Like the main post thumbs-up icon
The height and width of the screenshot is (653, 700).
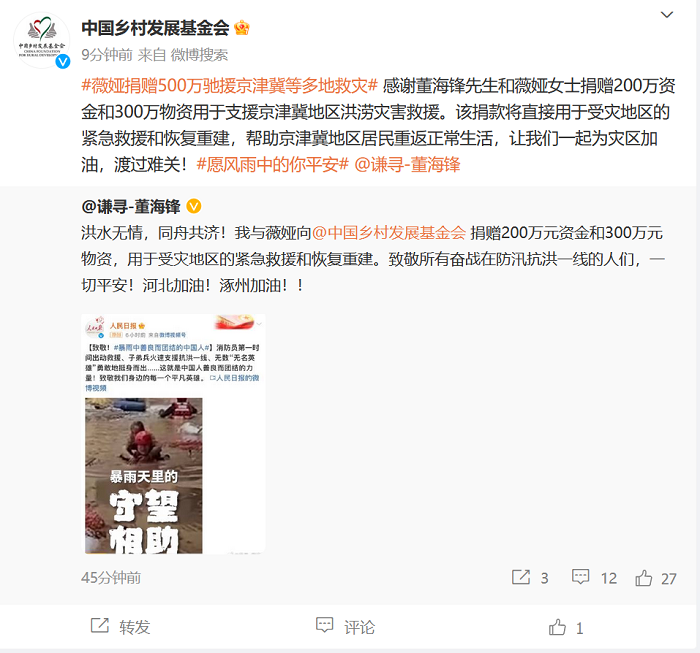(557, 627)
